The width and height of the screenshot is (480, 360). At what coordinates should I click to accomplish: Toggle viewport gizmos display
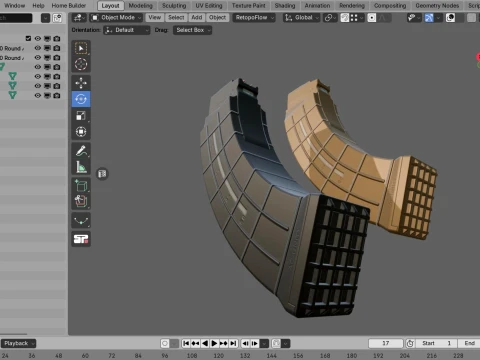coord(429,17)
